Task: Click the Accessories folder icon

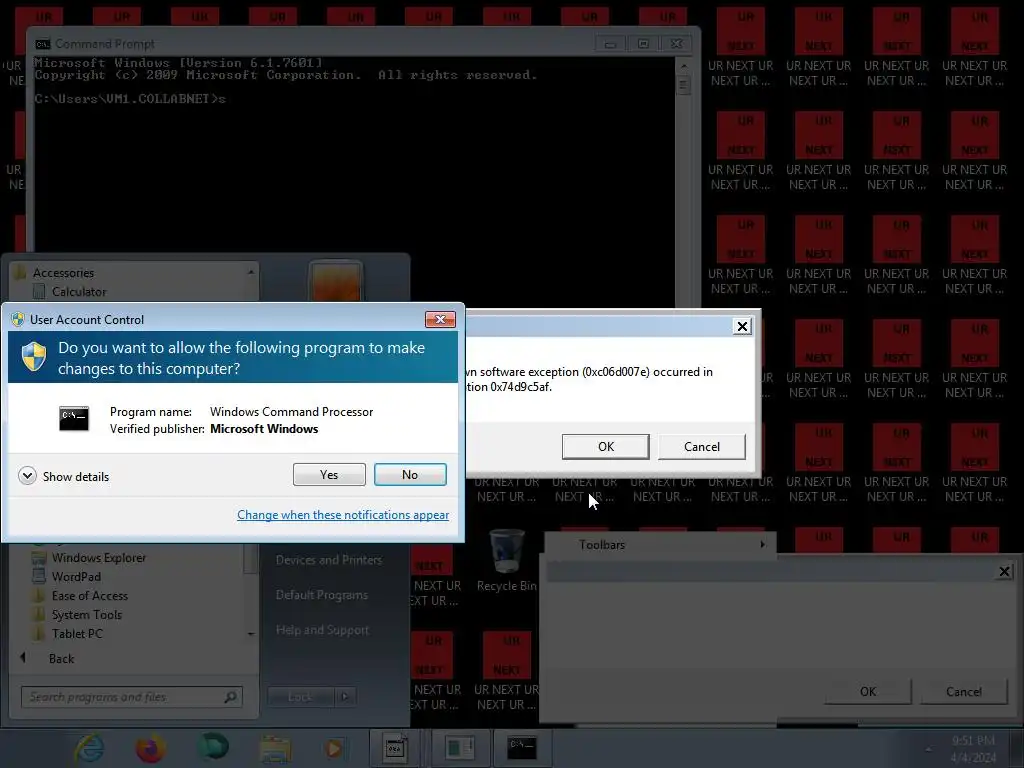Action: point(20,272)
